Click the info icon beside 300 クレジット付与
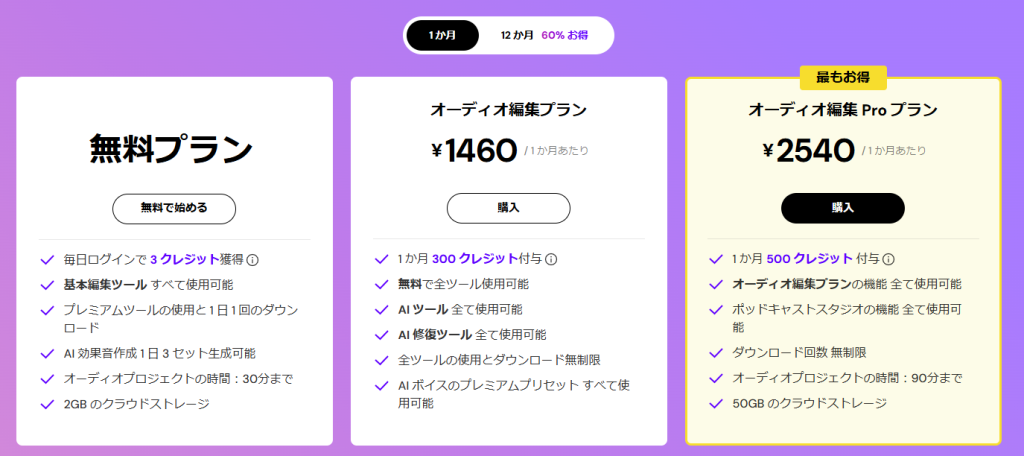 pyautogui.click(x=552, y=259)
